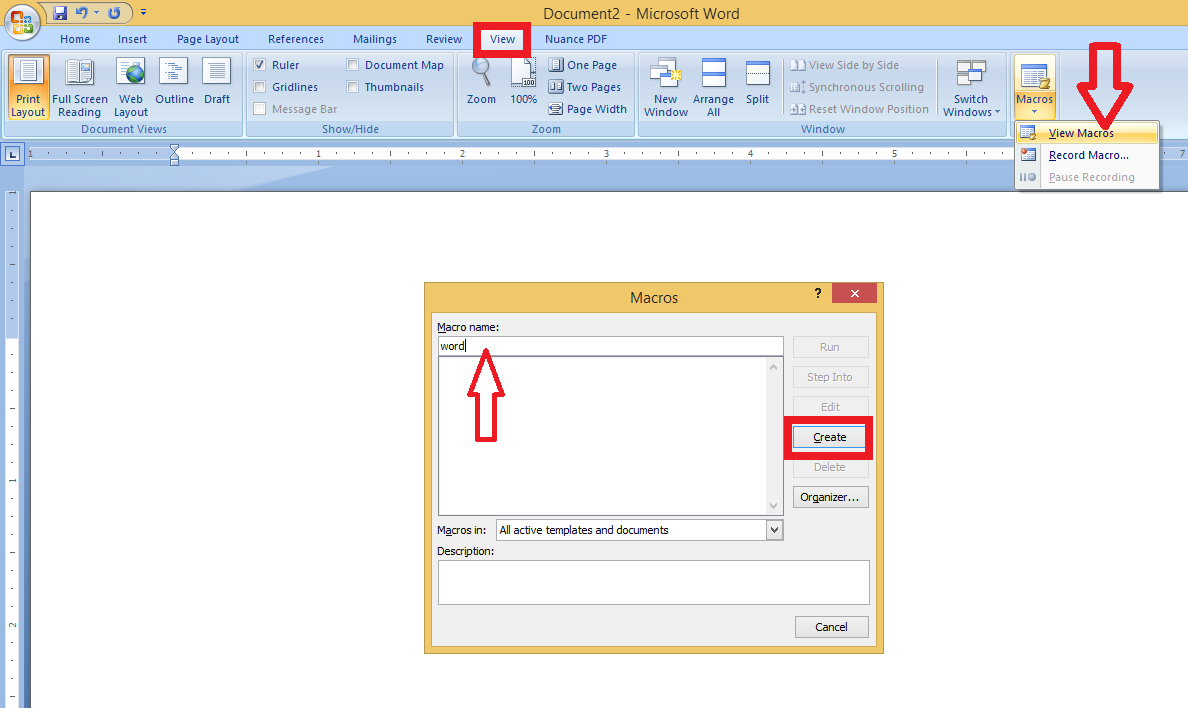Switch to Web Layout view
1188x708 pixels.
click(130, 87)
